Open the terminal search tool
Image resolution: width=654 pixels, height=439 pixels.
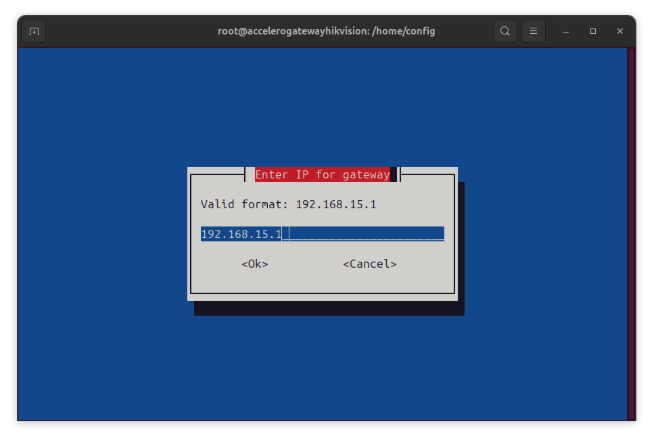pos(505,31)
